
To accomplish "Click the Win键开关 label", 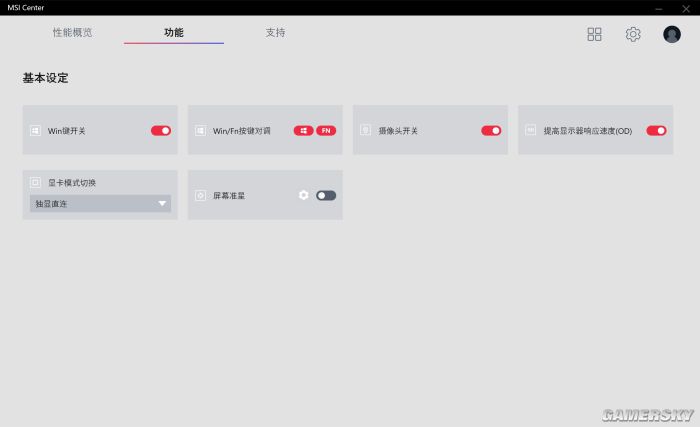I will point(67,131).
